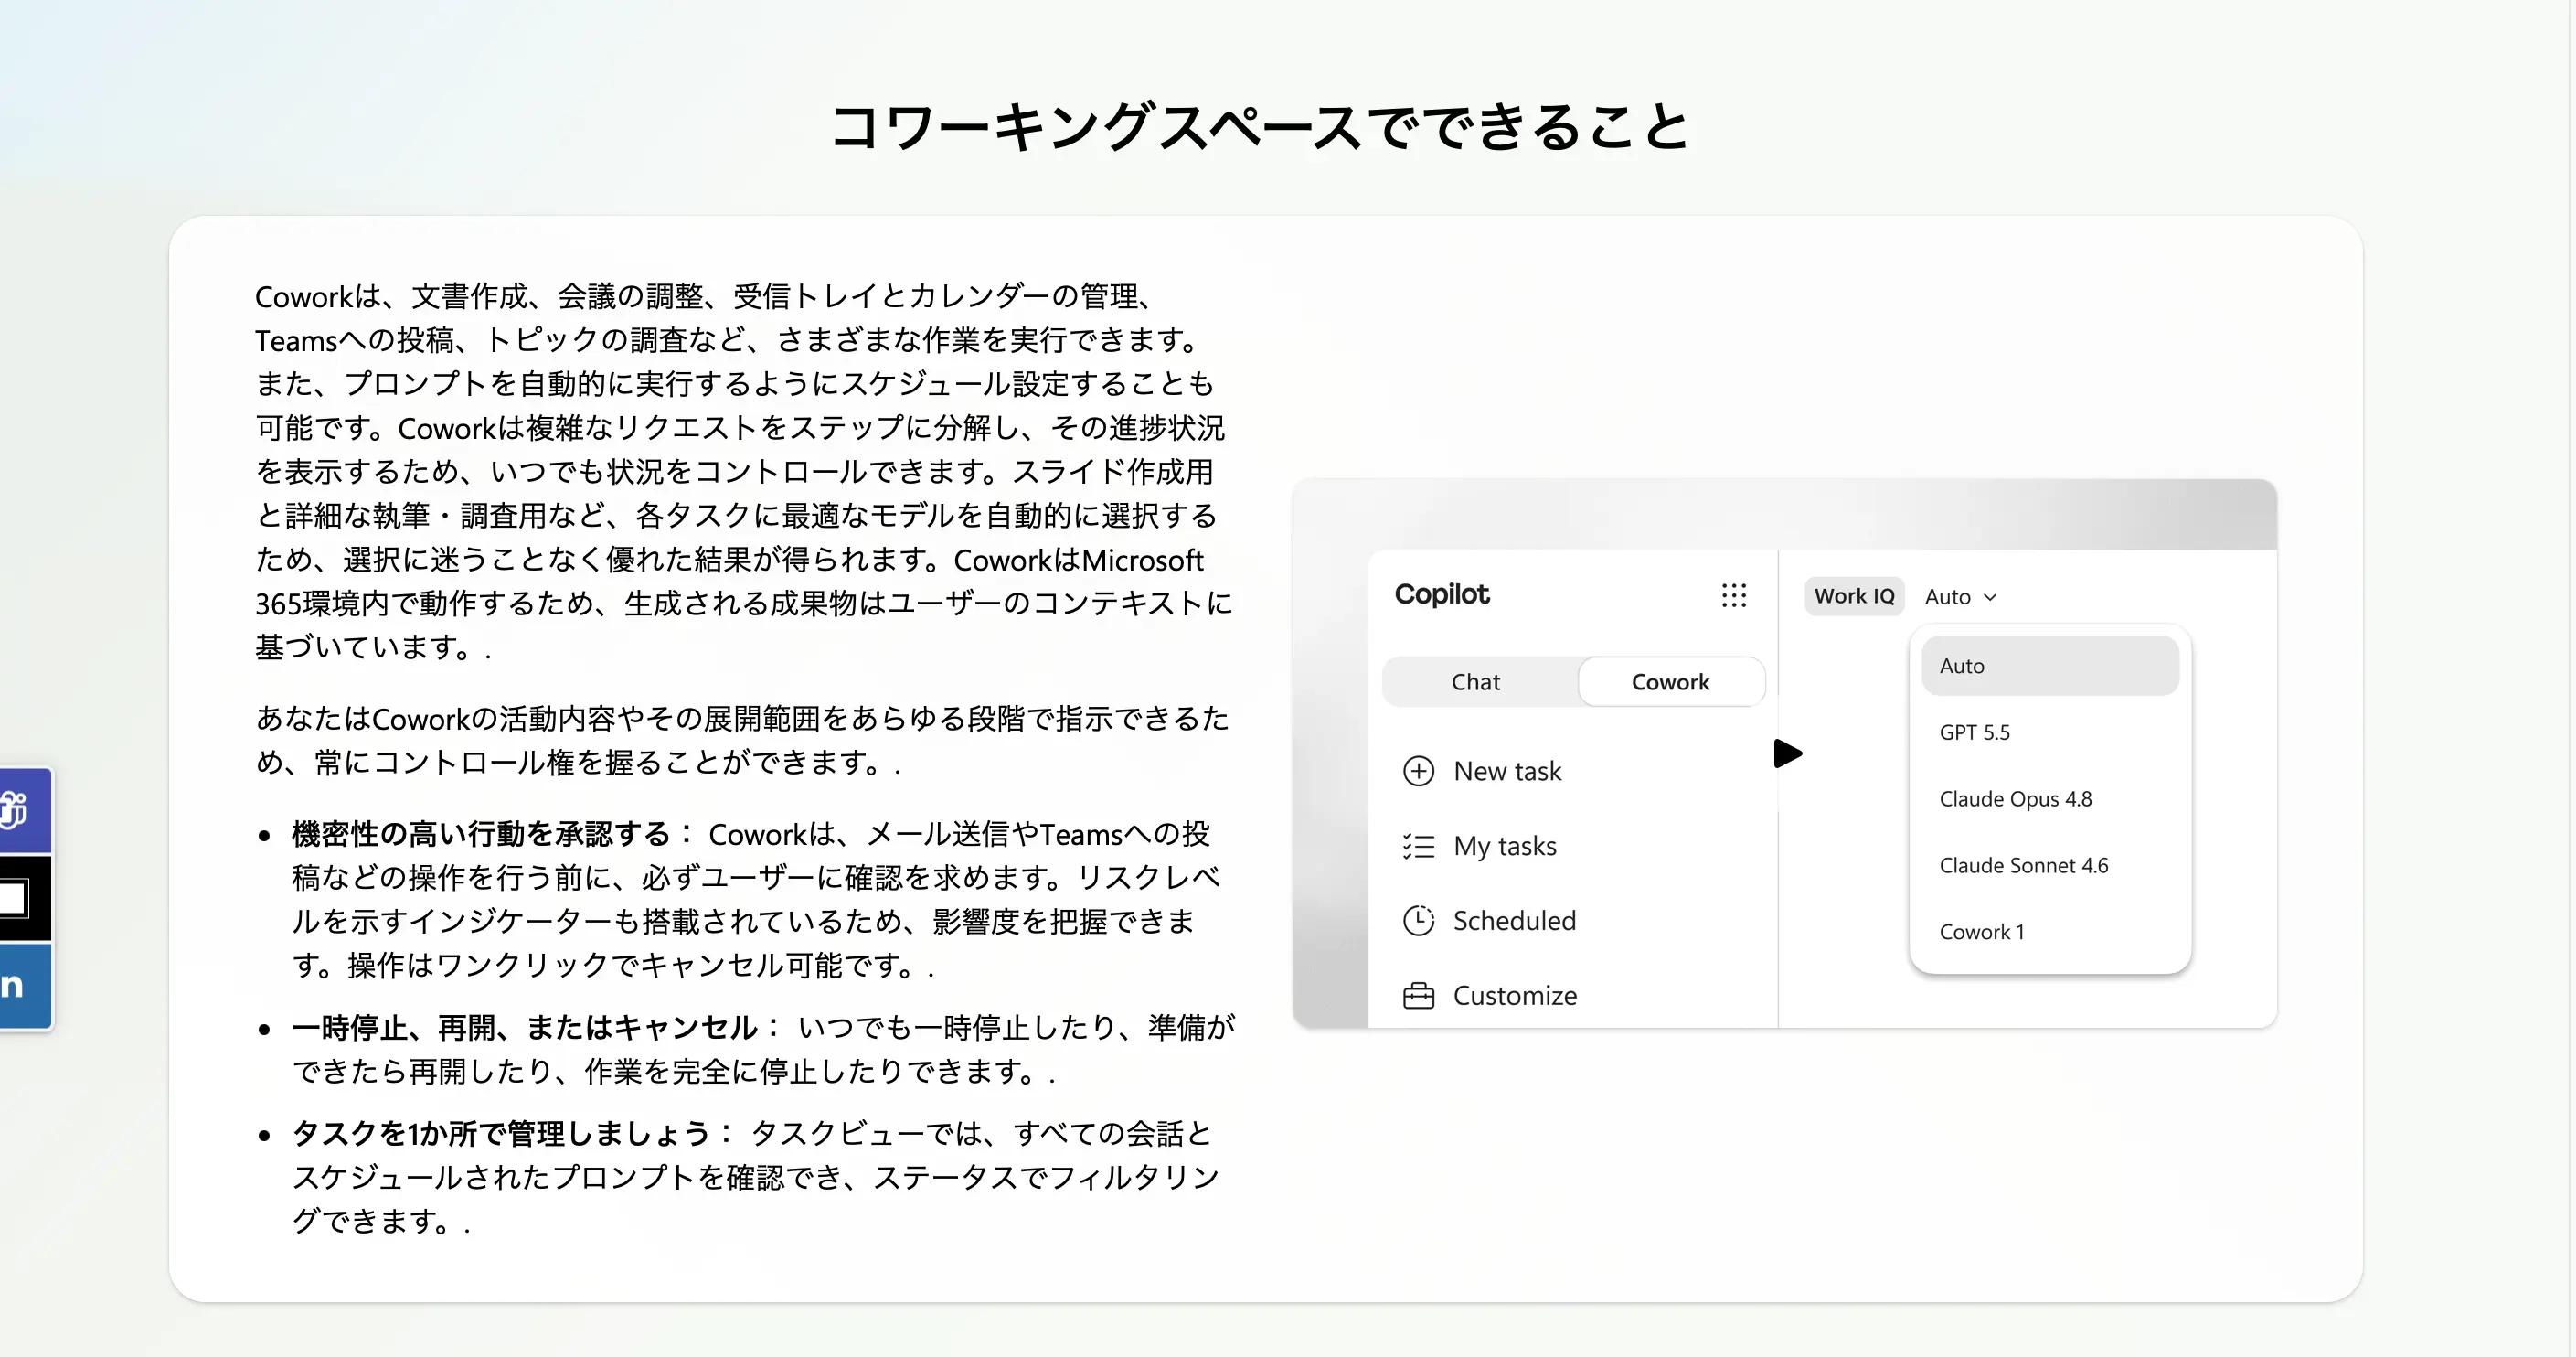Click the Auto dropdown chevron arrow

1990,597
